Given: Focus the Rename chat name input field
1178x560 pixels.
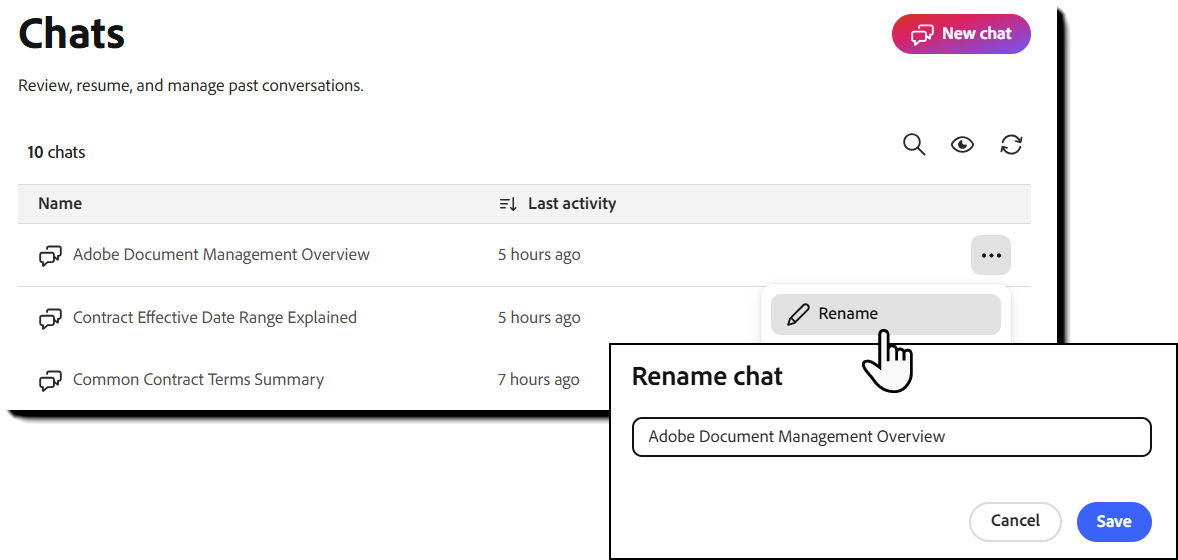Looking at the screenshot, I should pos(892,437).
